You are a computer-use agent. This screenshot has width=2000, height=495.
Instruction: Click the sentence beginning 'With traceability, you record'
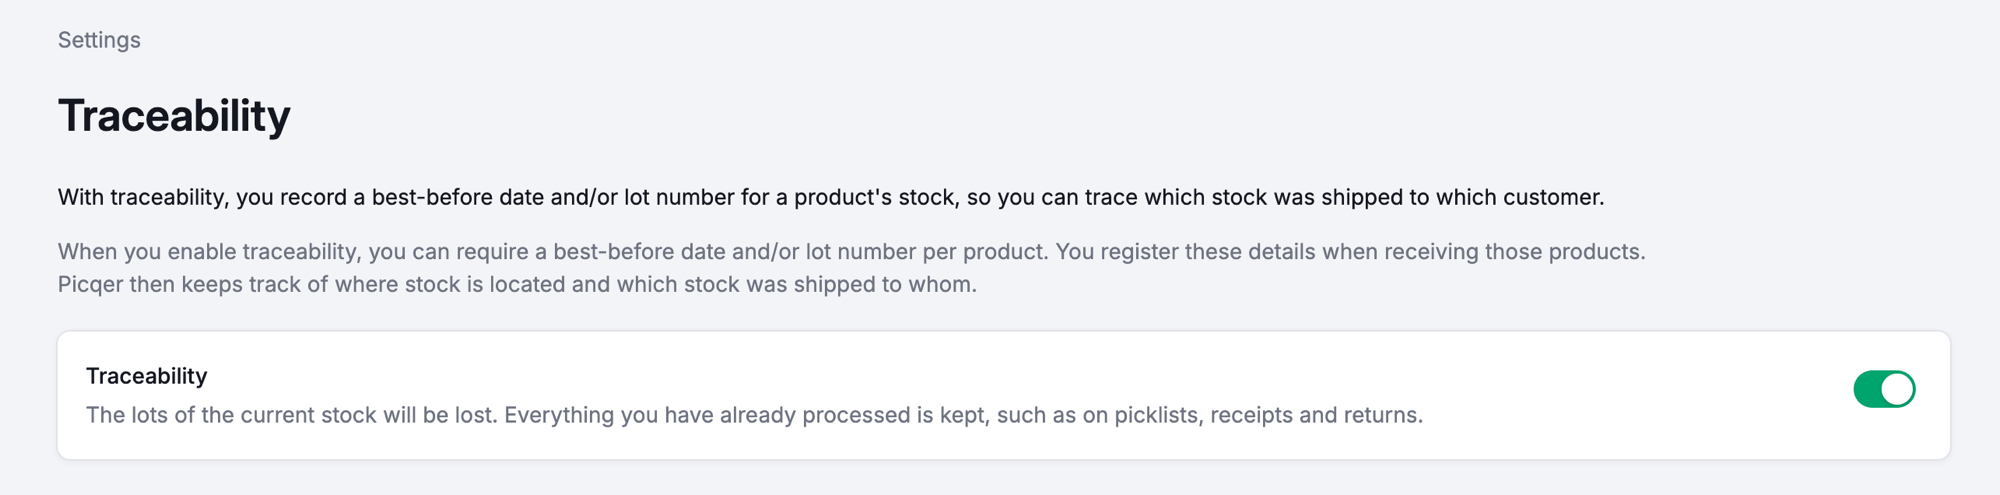[x=831, y=197]
